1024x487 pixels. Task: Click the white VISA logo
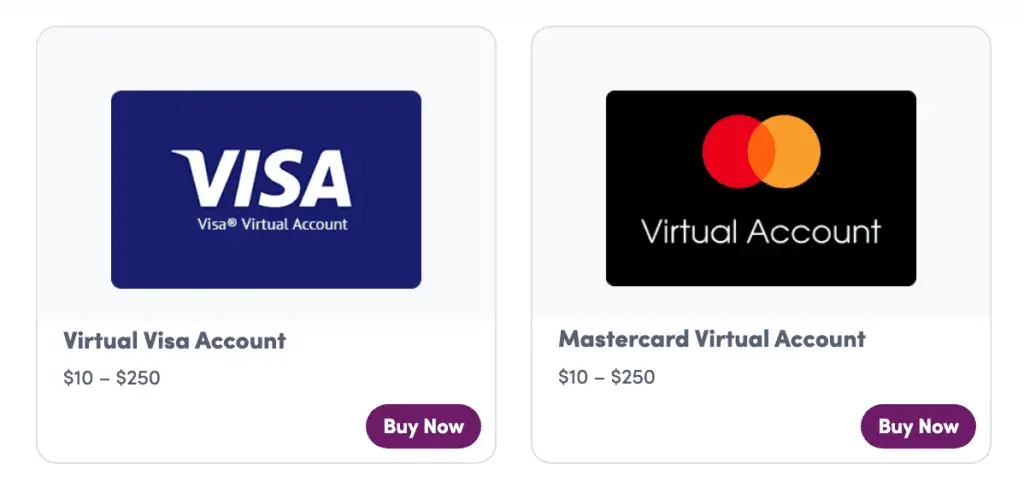coord(262,178)
